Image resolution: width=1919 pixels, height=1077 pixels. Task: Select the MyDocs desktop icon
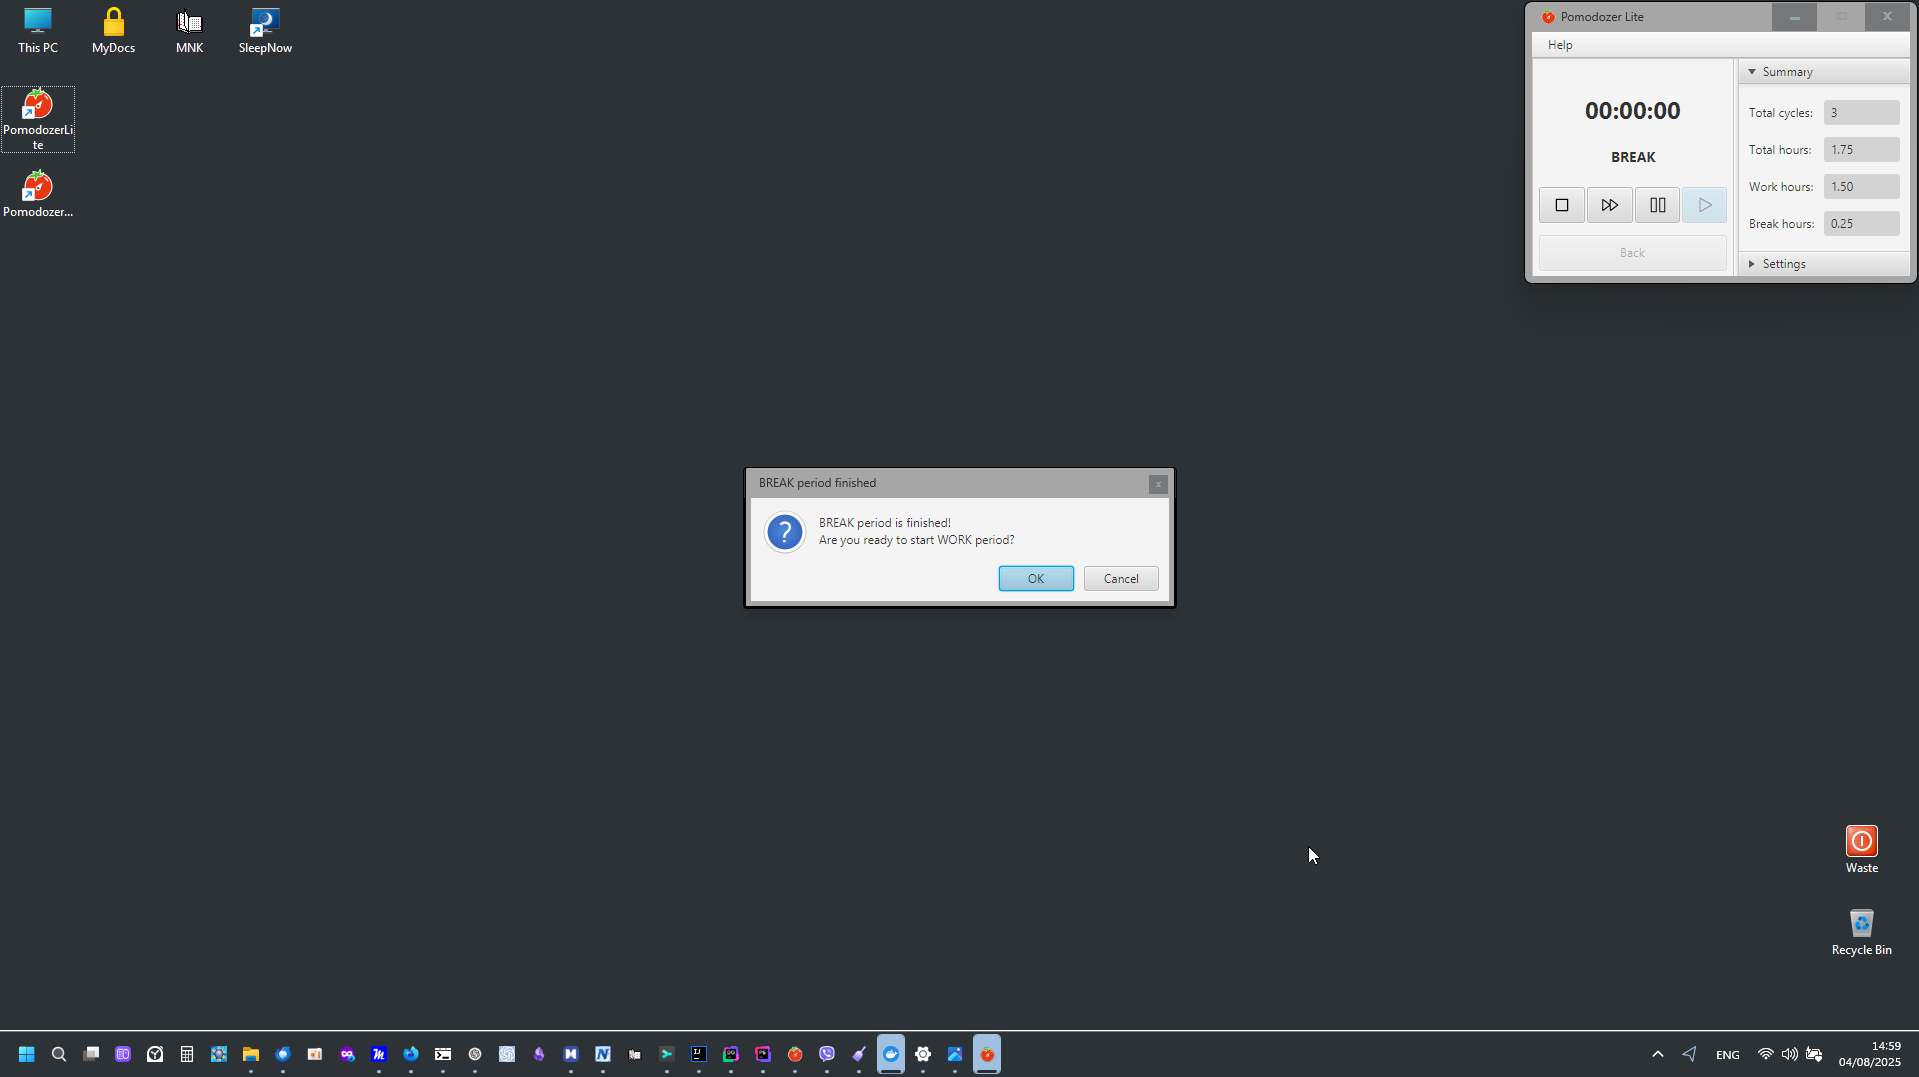coord(113,30)
